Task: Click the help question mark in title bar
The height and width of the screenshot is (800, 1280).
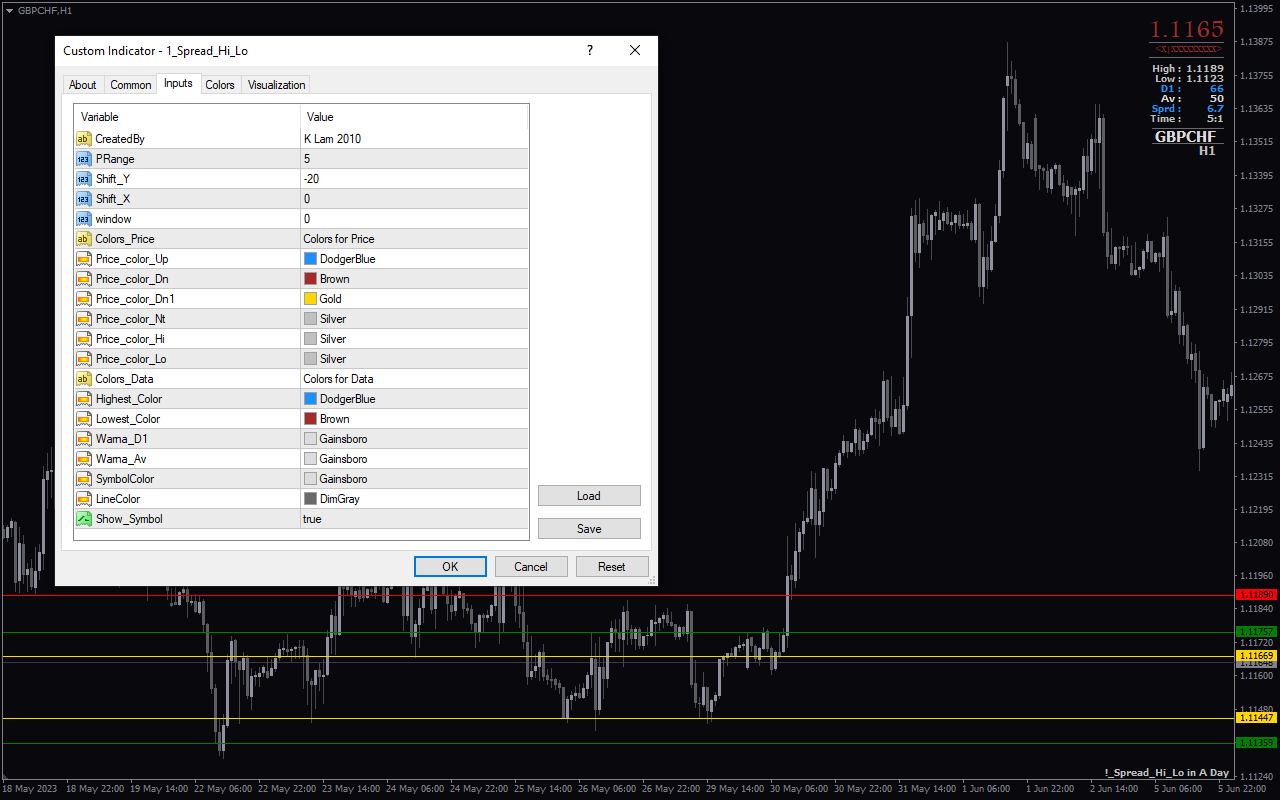Action: pos(589,51)
